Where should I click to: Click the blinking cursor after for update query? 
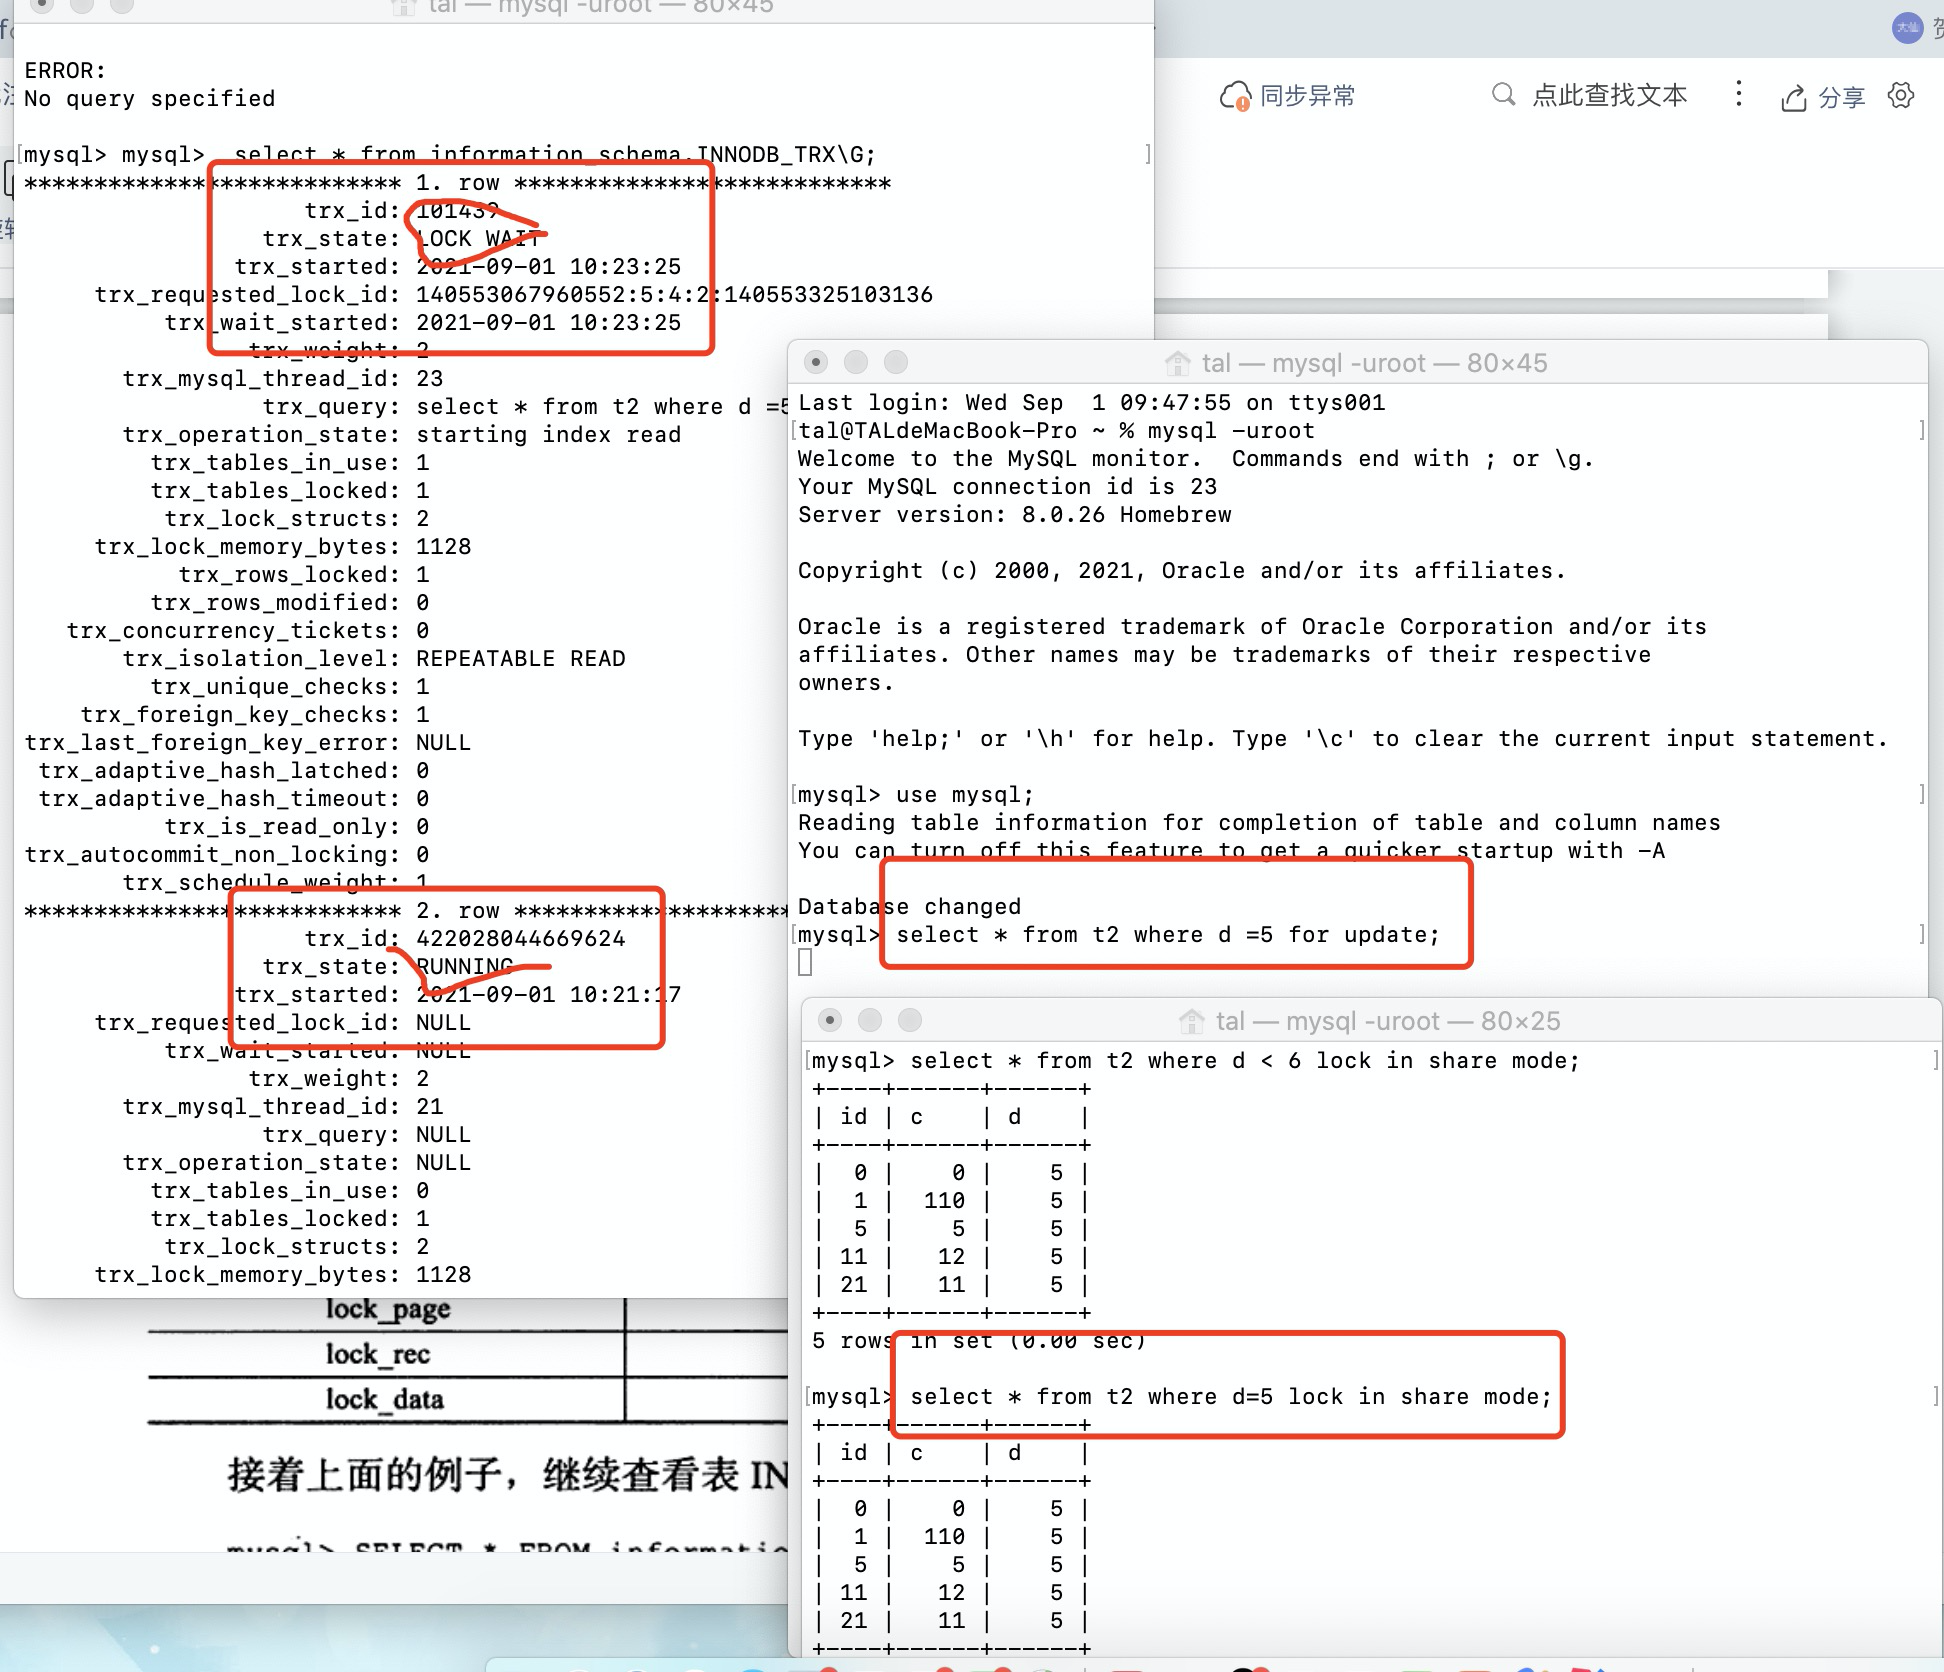[x=806, y=962]
